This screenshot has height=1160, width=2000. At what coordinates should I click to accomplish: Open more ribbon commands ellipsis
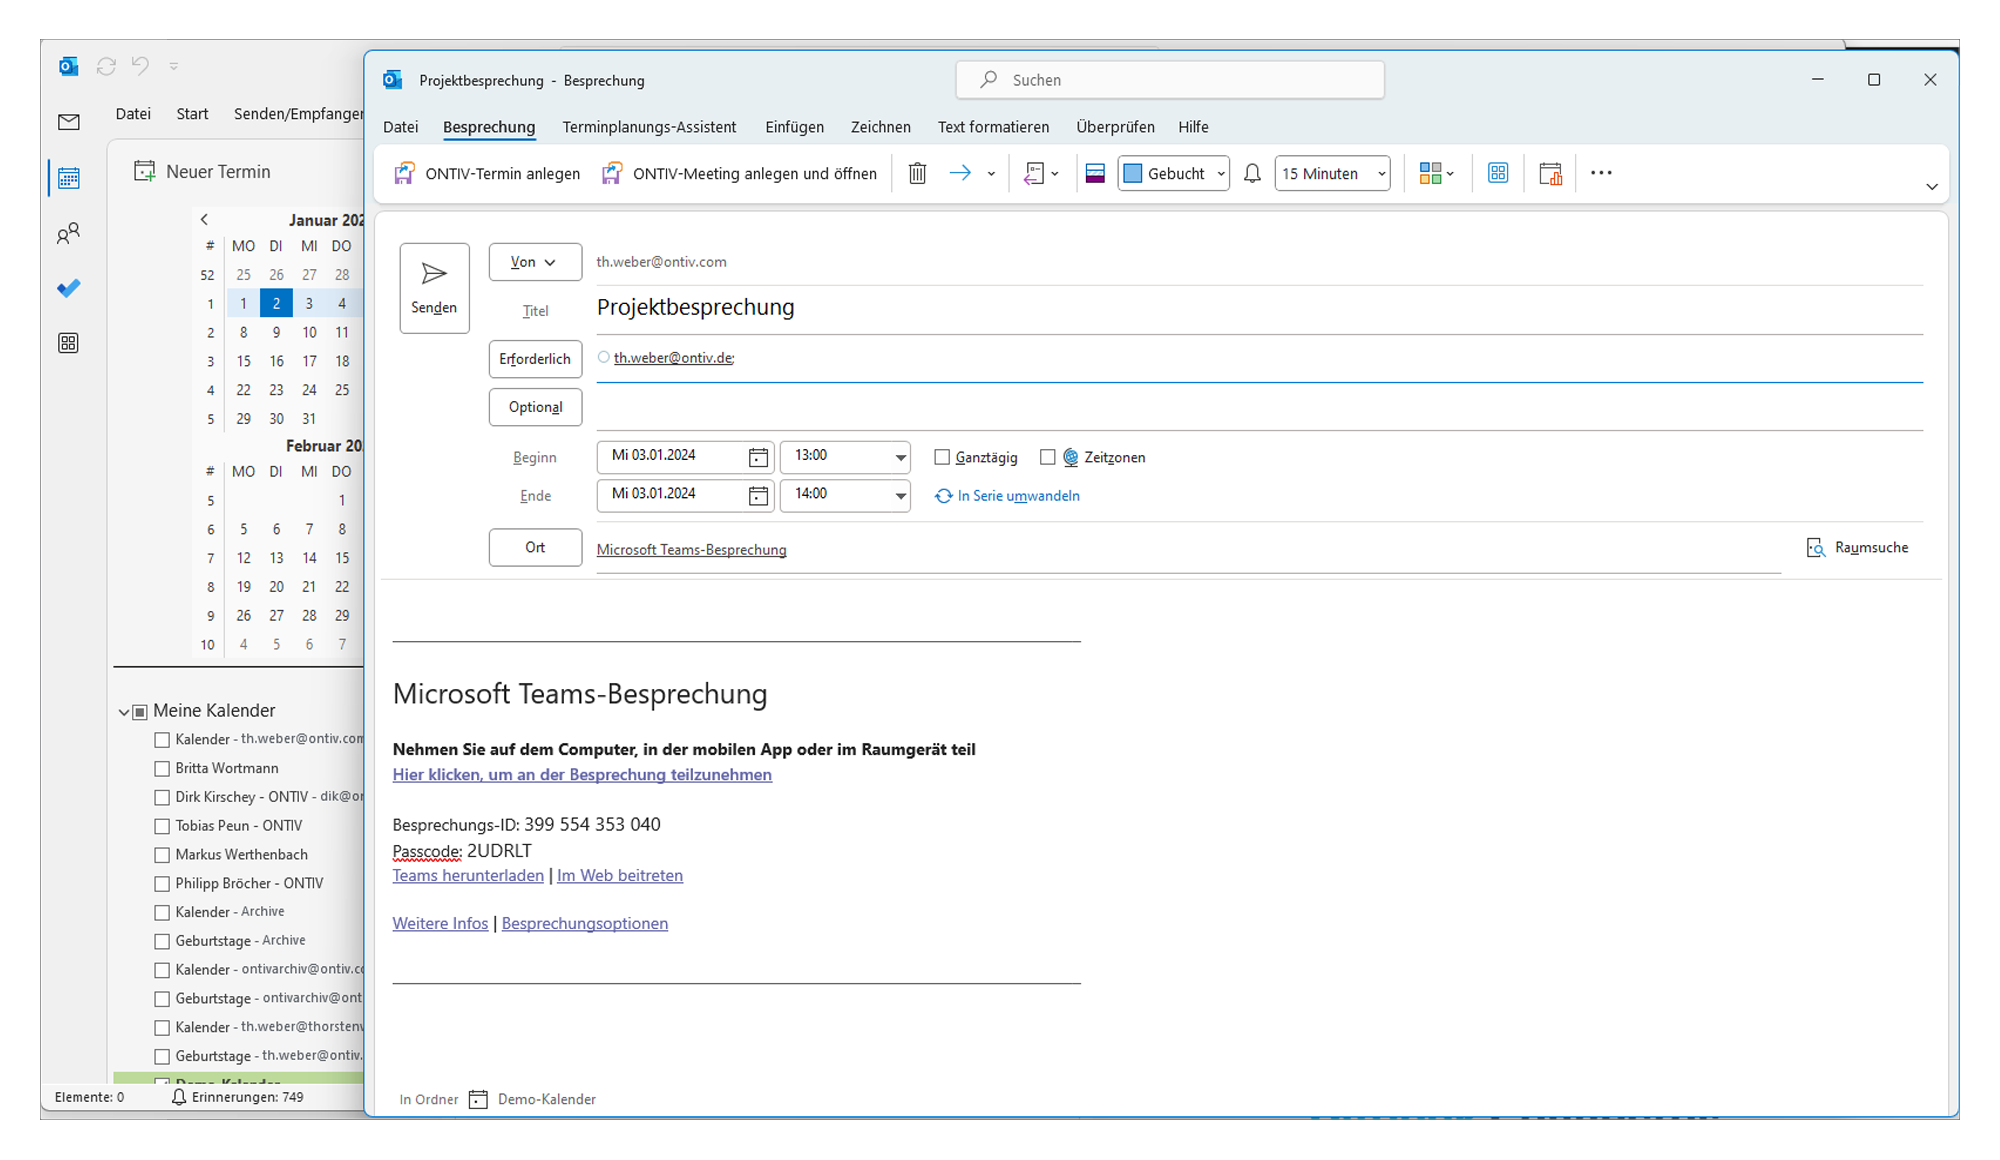coord(1601,173)
